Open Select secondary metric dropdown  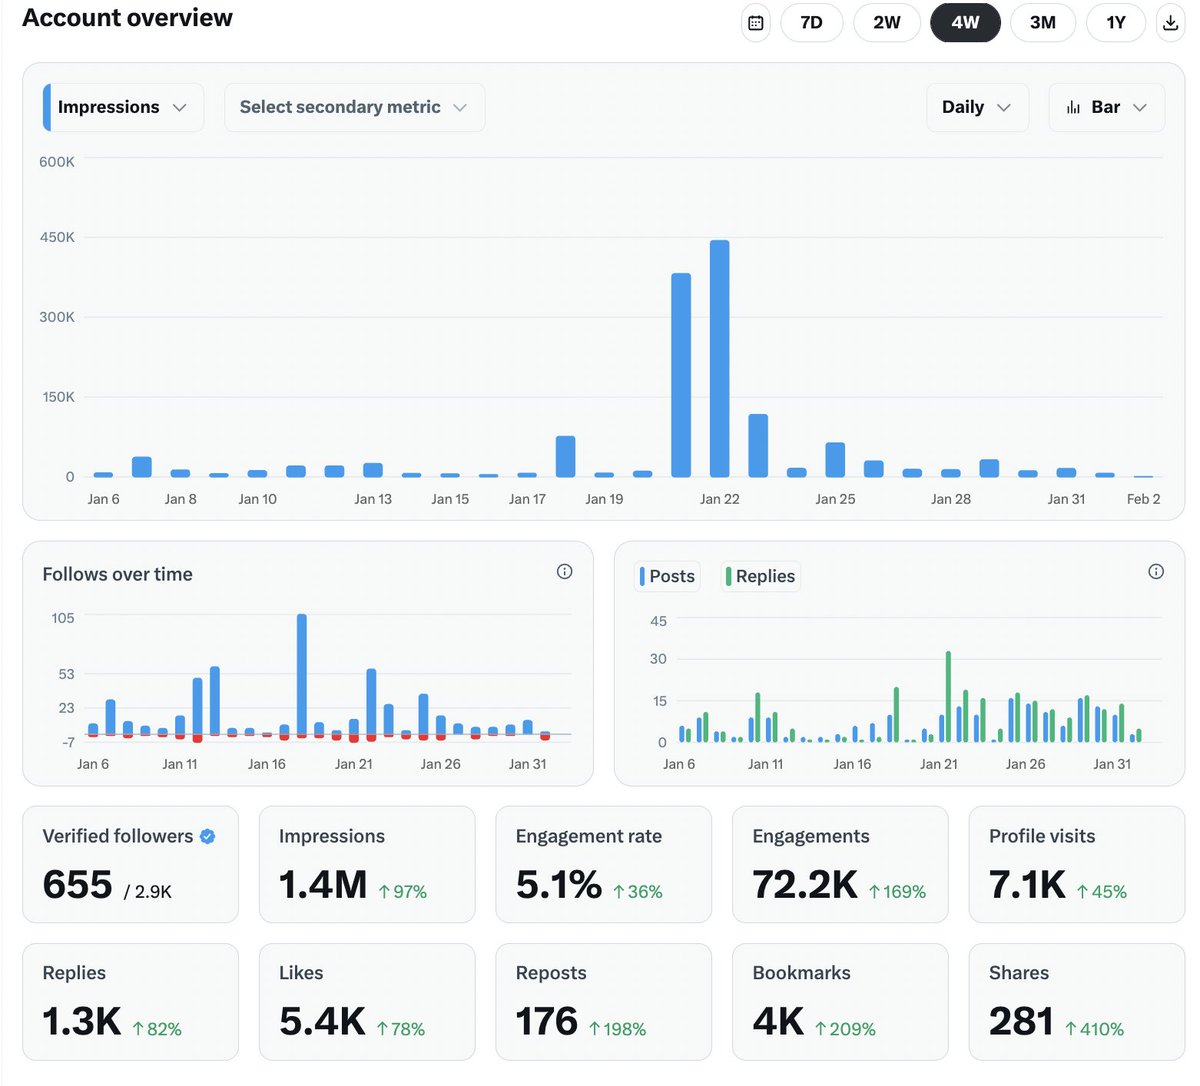pos(354,107)
